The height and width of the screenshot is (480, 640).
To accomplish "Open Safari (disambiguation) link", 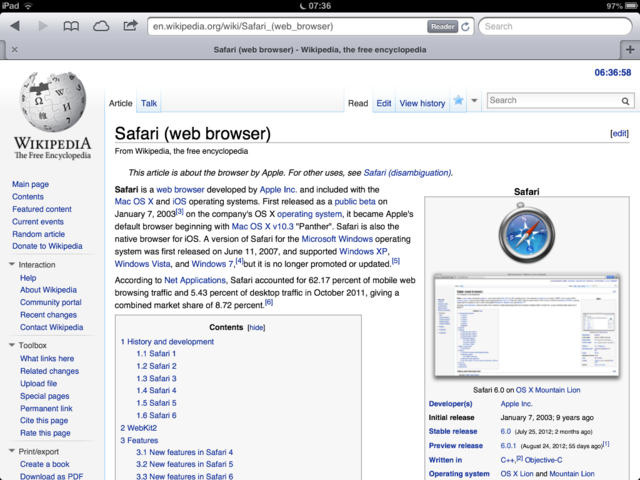I will click(407, 173).
